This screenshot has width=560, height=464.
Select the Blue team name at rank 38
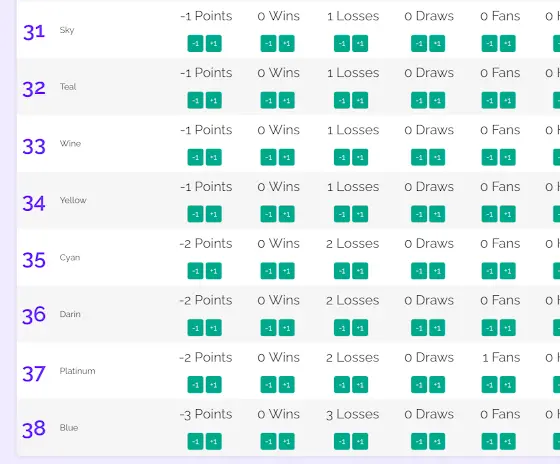69,428
